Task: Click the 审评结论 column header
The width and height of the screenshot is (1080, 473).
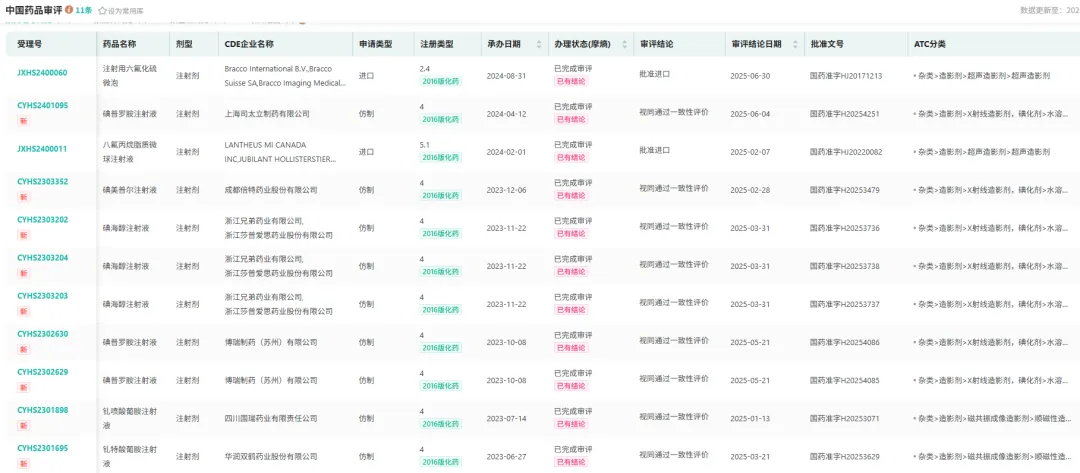Action: coord(656,44)
